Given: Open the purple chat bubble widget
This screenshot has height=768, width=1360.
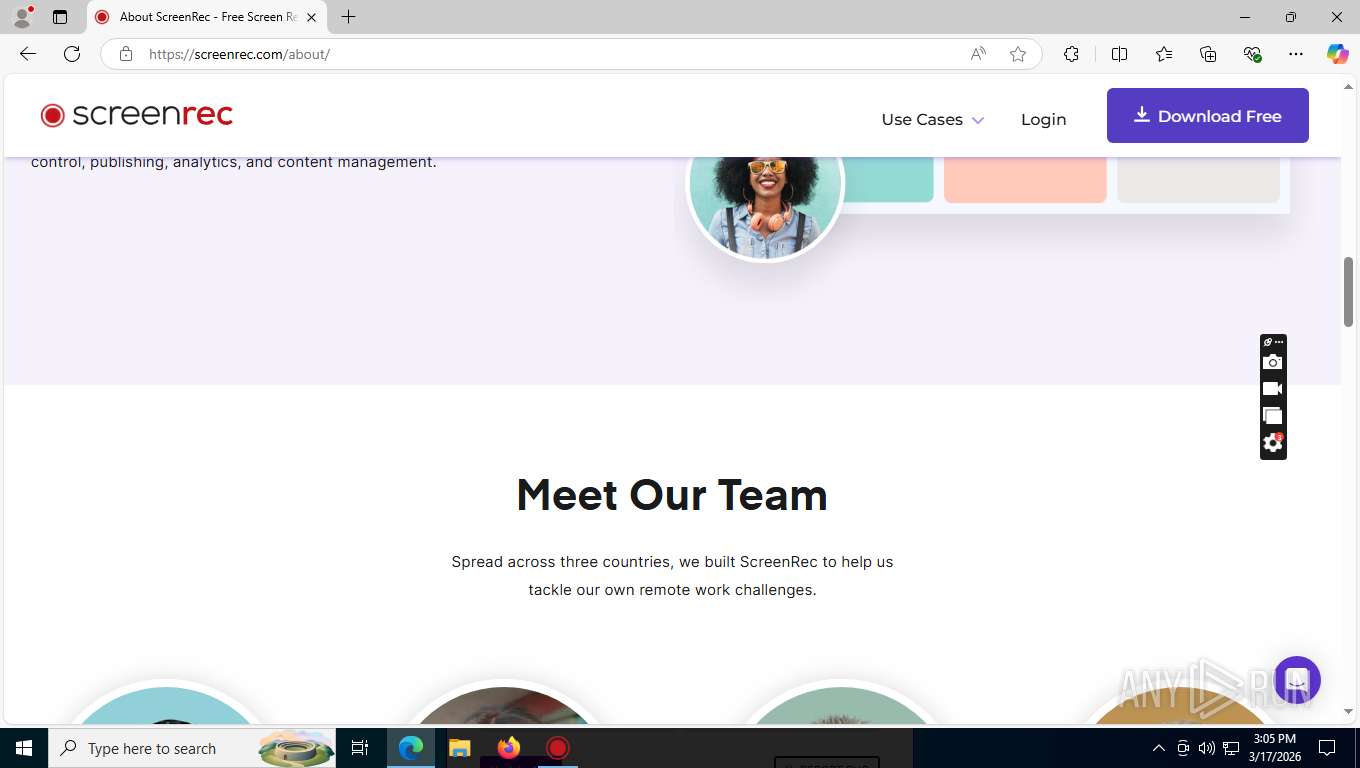Looking at the screenshot, I should [1297, 680].
